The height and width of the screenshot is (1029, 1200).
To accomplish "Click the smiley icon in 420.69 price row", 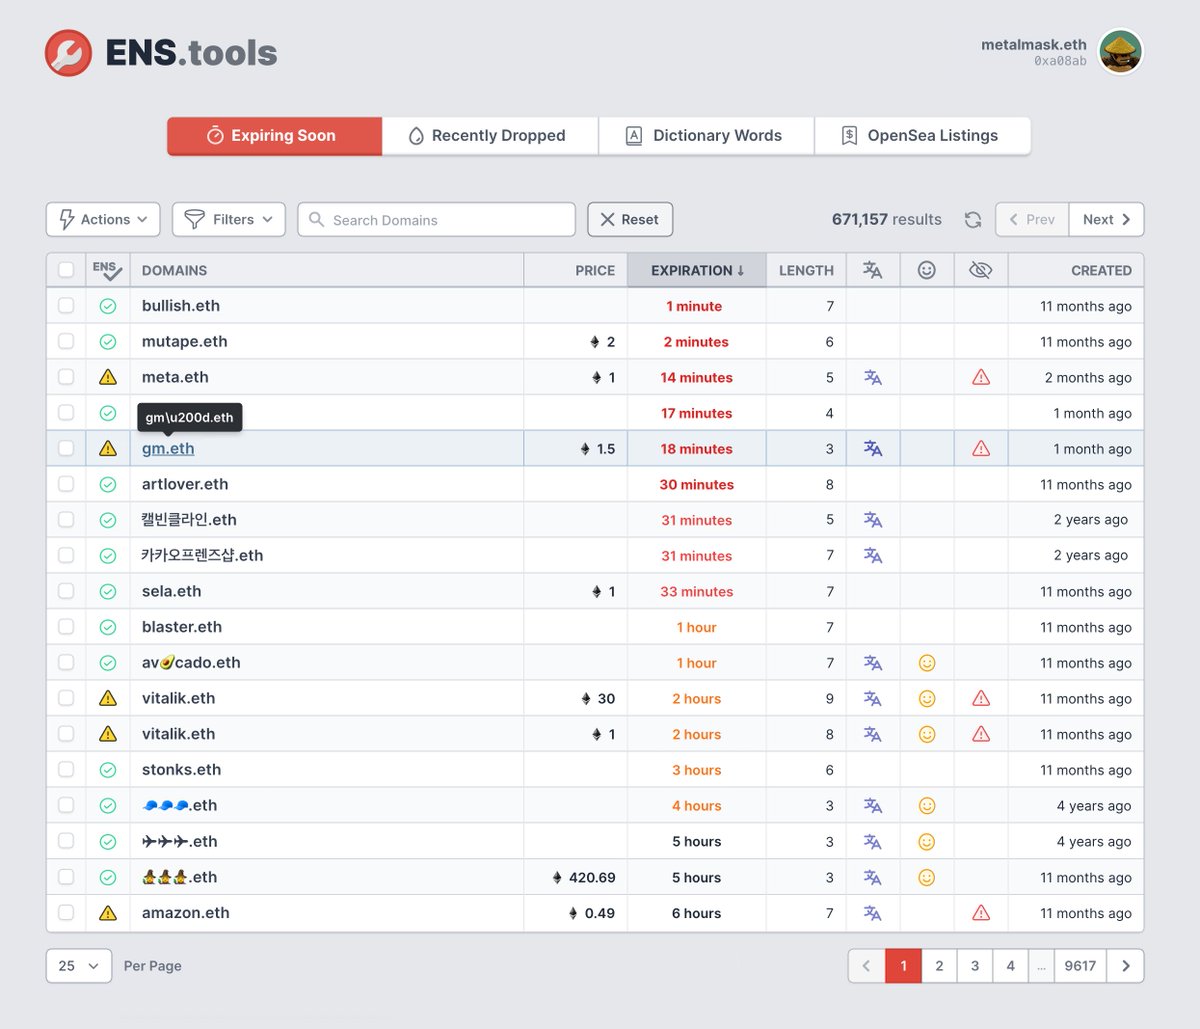I will [927, 877].
